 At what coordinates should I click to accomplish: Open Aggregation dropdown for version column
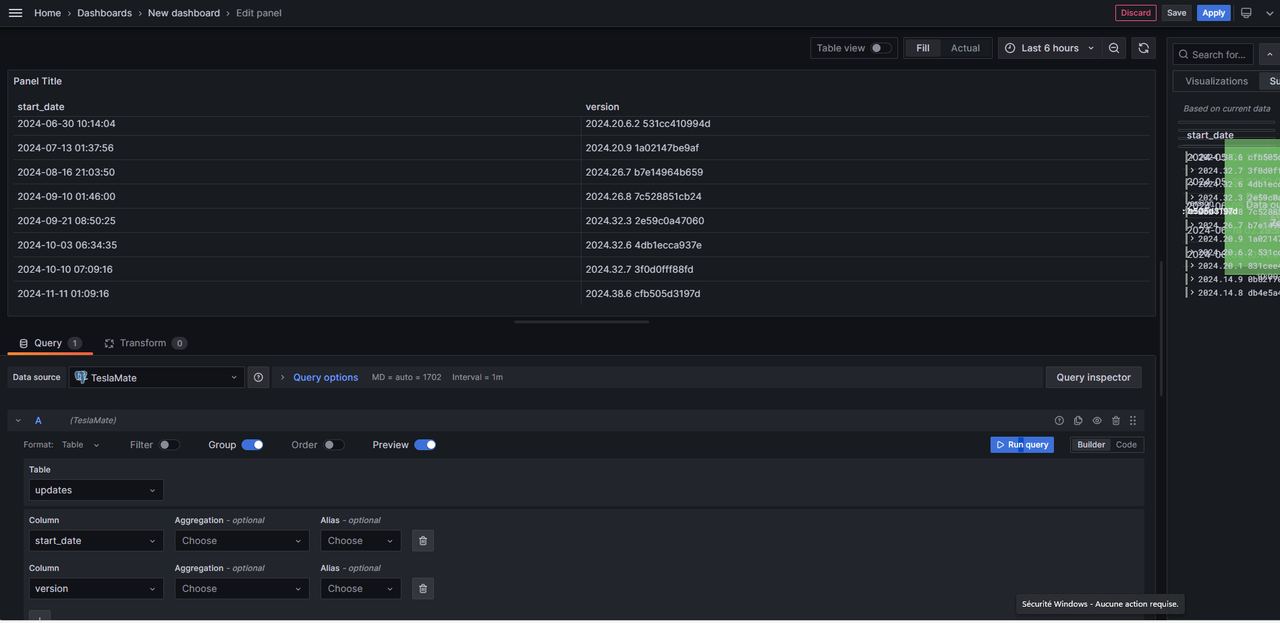pyautogui.click(x=242, y=589)
